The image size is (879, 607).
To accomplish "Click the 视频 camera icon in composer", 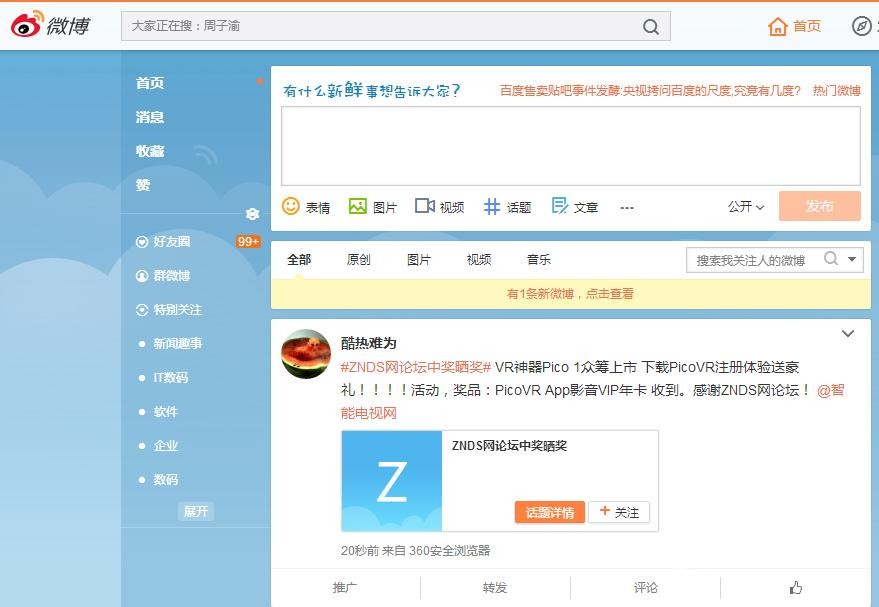I will click(424, 206).
